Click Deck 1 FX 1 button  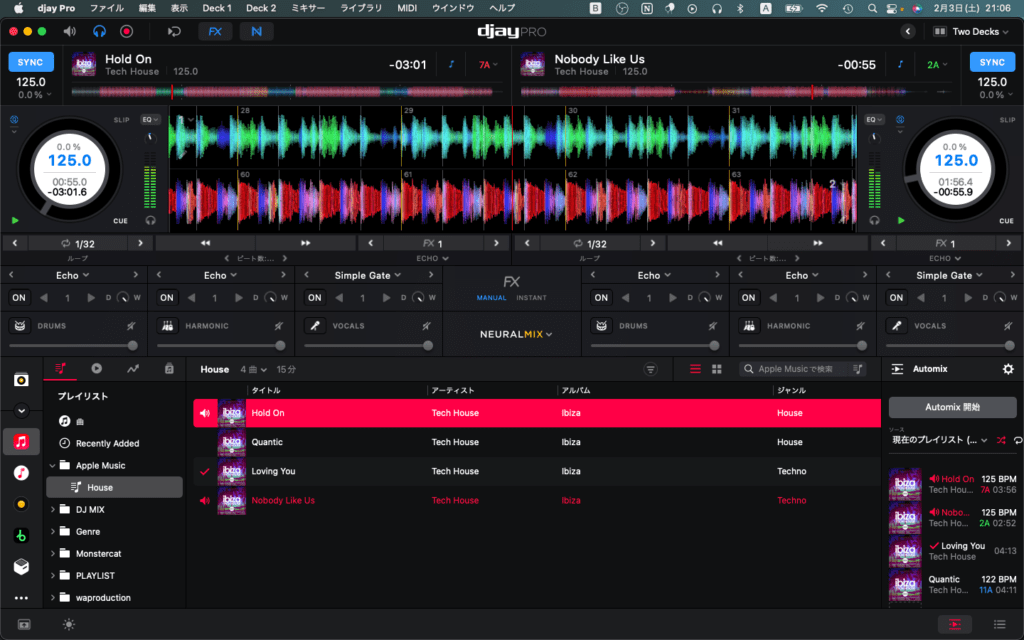(x=432, y=244)
